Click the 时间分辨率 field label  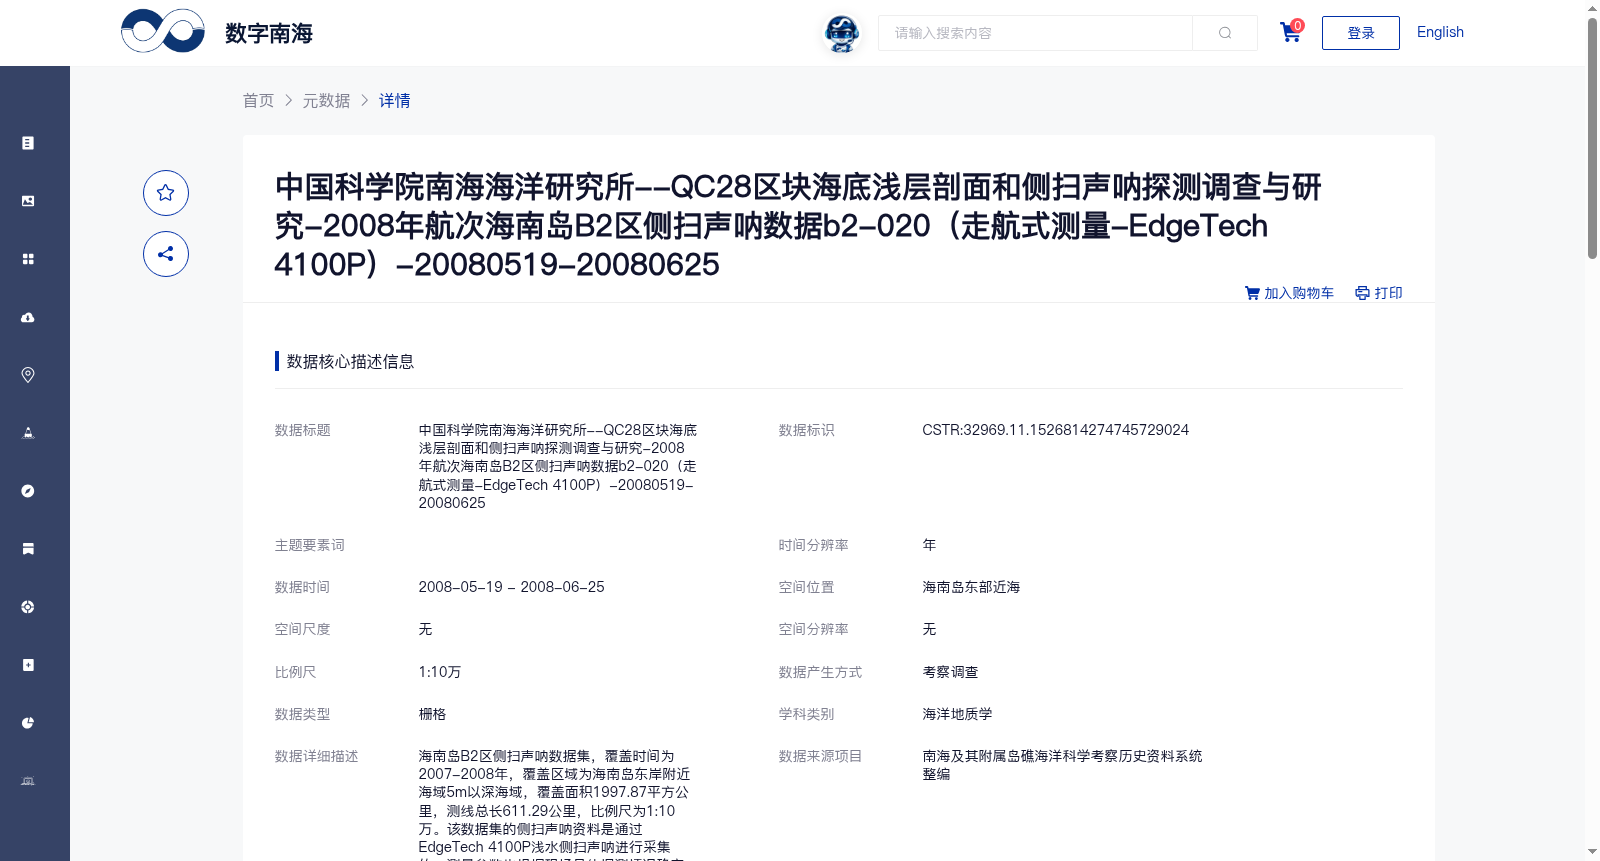pyautogui.click(x=814, y=545)
